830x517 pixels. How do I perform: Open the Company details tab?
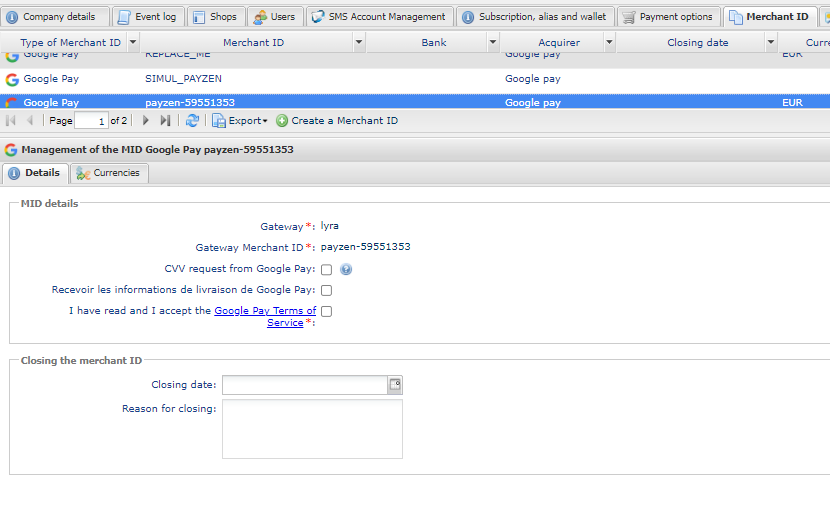[x=55, y=17]
